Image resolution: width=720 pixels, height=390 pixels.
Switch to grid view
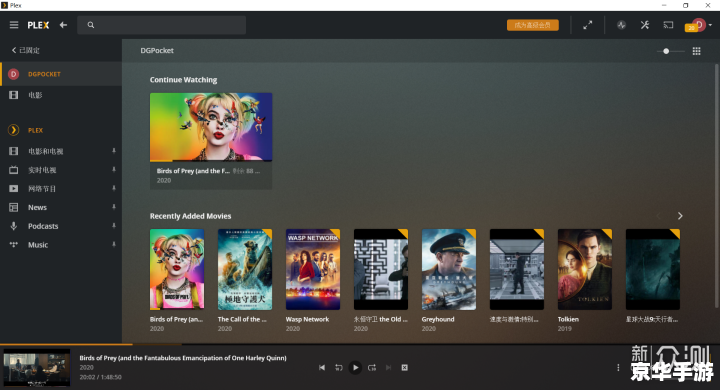pyautogui.click(x=697, y=51)
